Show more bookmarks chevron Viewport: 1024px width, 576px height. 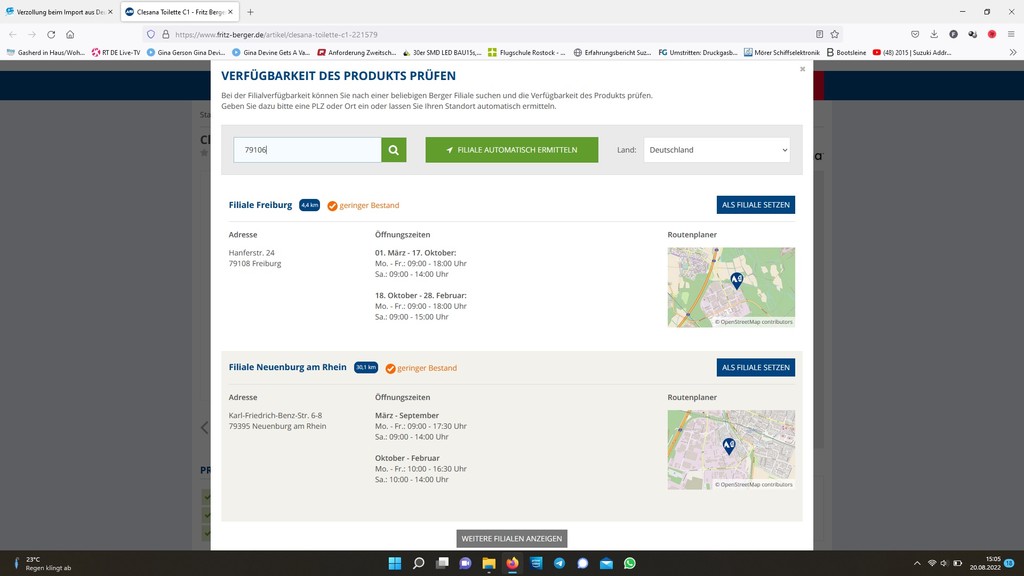coord(1013,52)
